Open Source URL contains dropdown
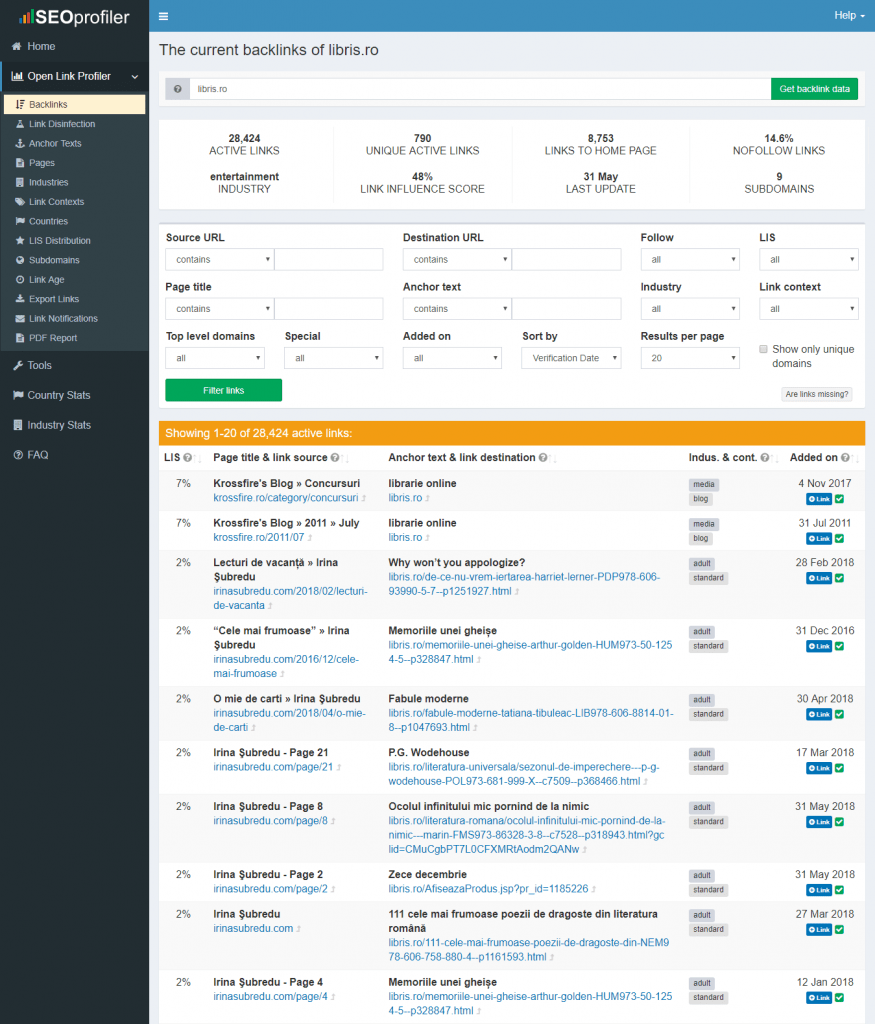Image resolution: width=875 pixels, height=1024 pixels. (x=219, y=259)
